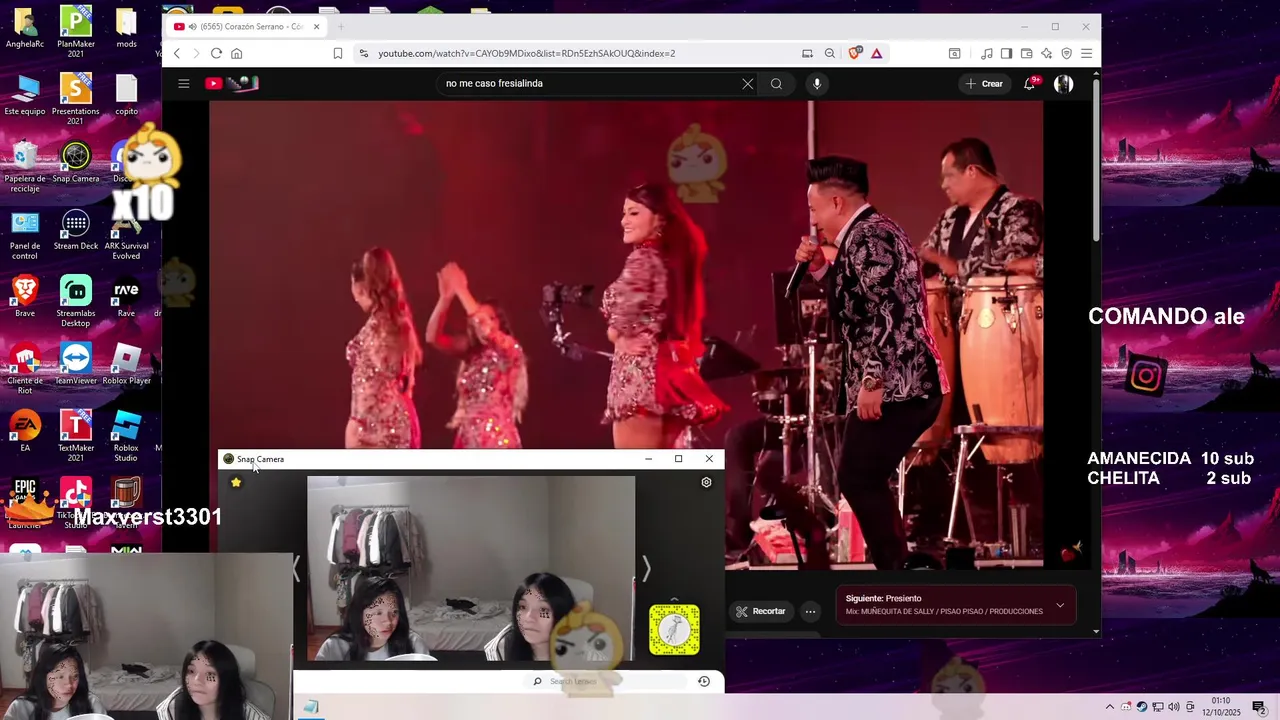
Task: Go back in the browser
Action: point(177,54)
